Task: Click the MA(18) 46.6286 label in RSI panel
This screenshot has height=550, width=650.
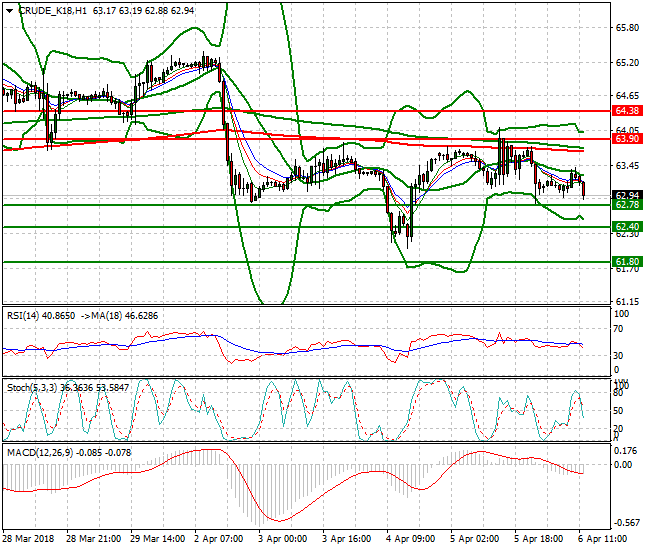Action: pyautogui.click(x=125, y=316)
